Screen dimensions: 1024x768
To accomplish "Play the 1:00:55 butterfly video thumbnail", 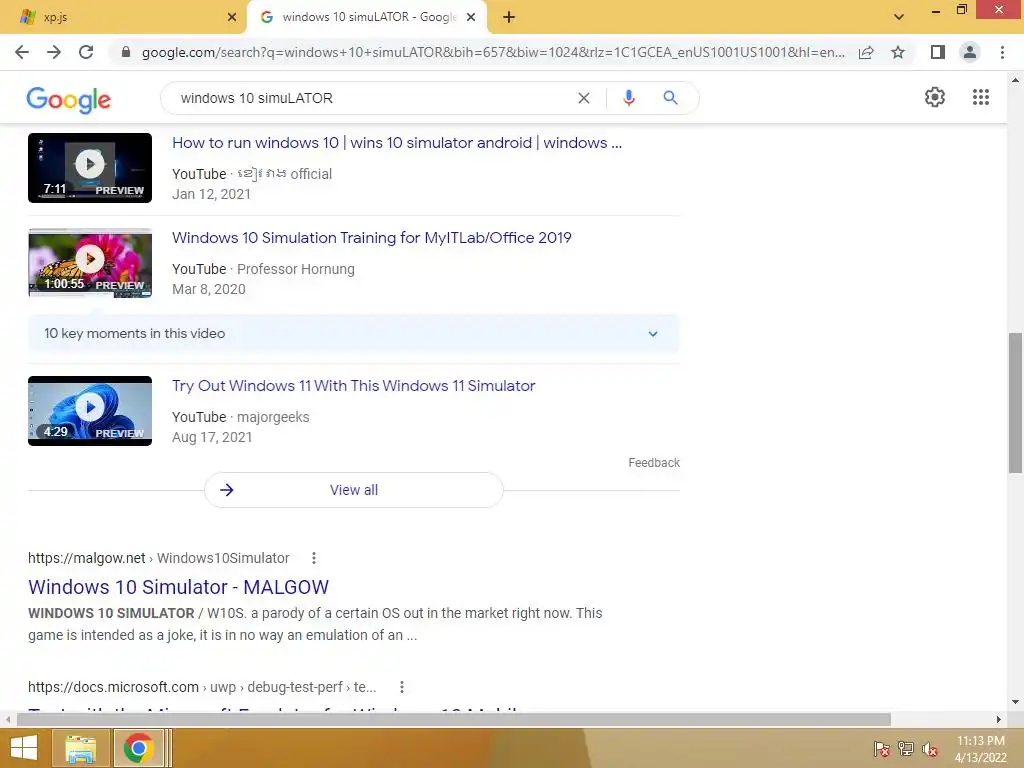I will coord(90,263).
